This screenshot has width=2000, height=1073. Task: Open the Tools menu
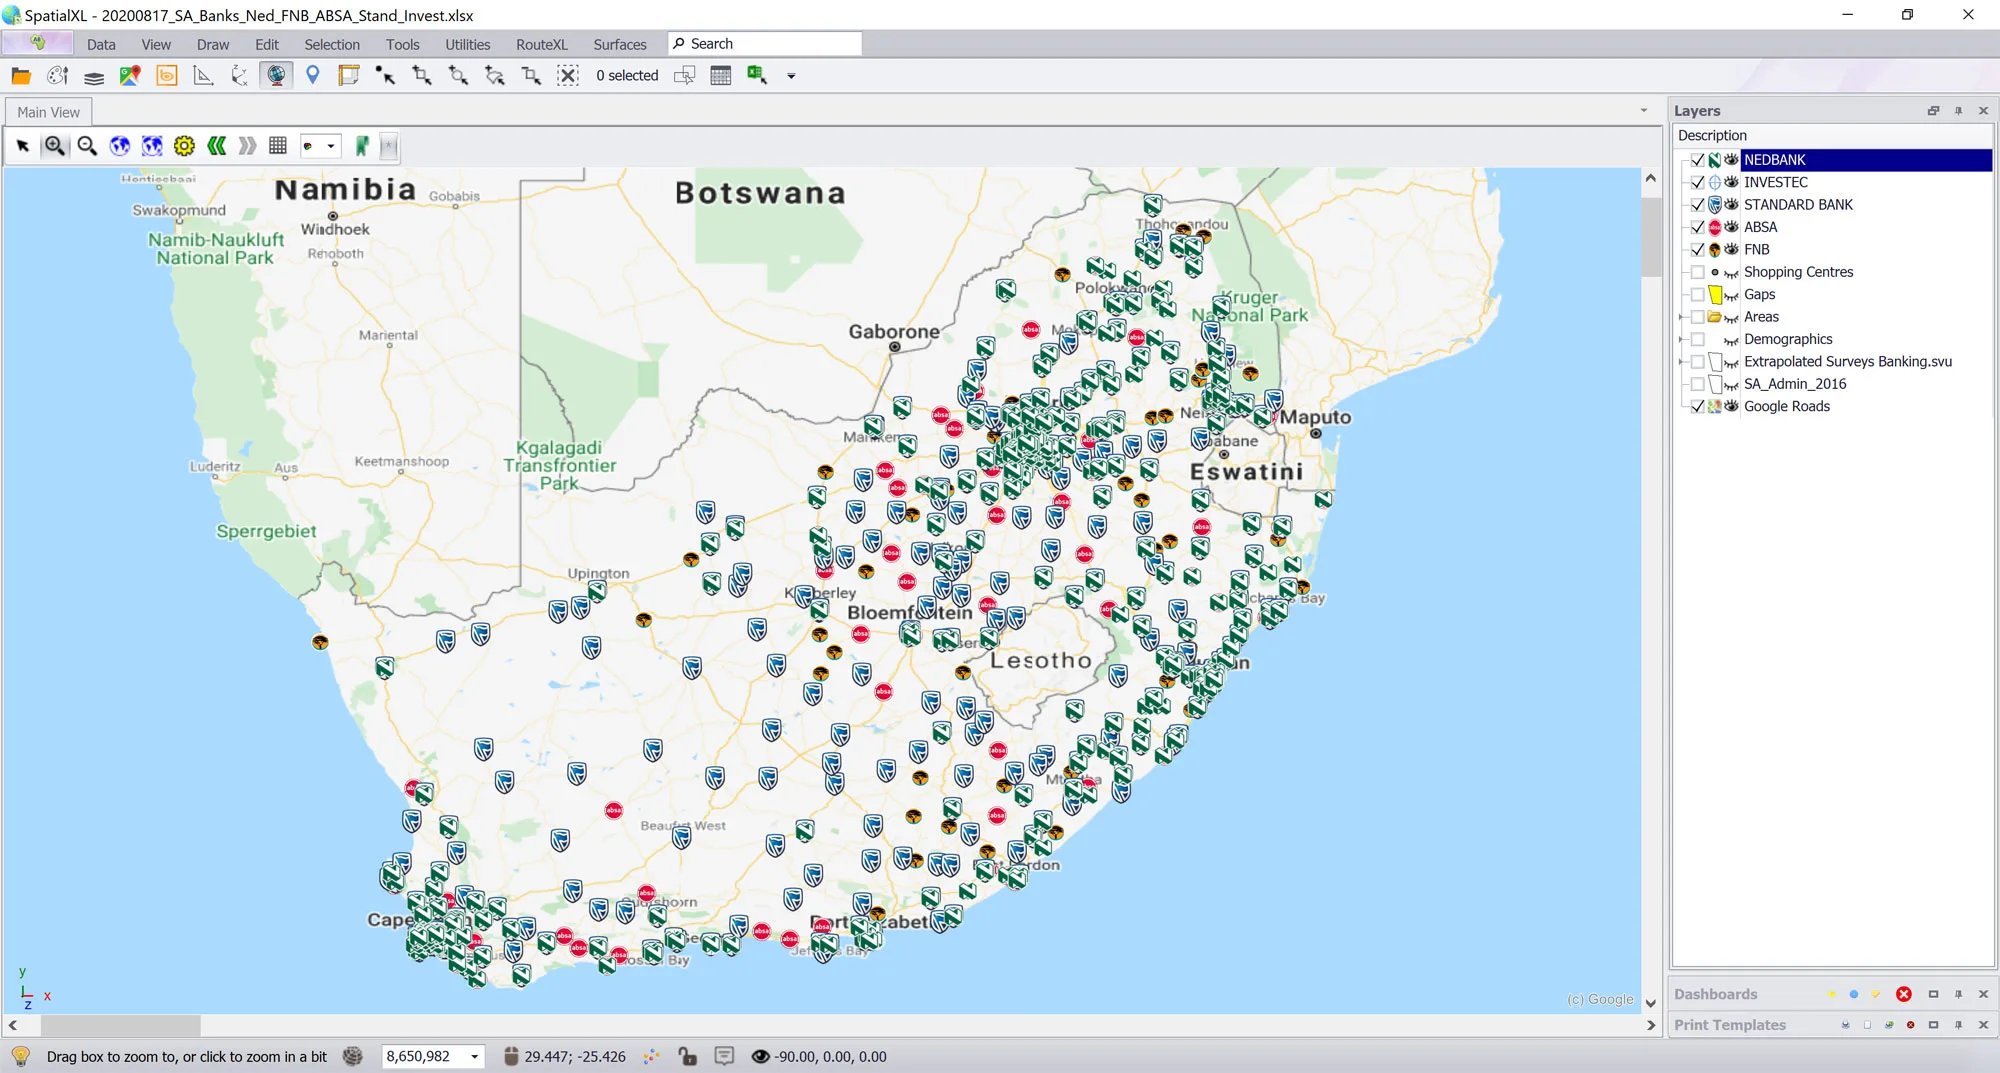point(403,44)
